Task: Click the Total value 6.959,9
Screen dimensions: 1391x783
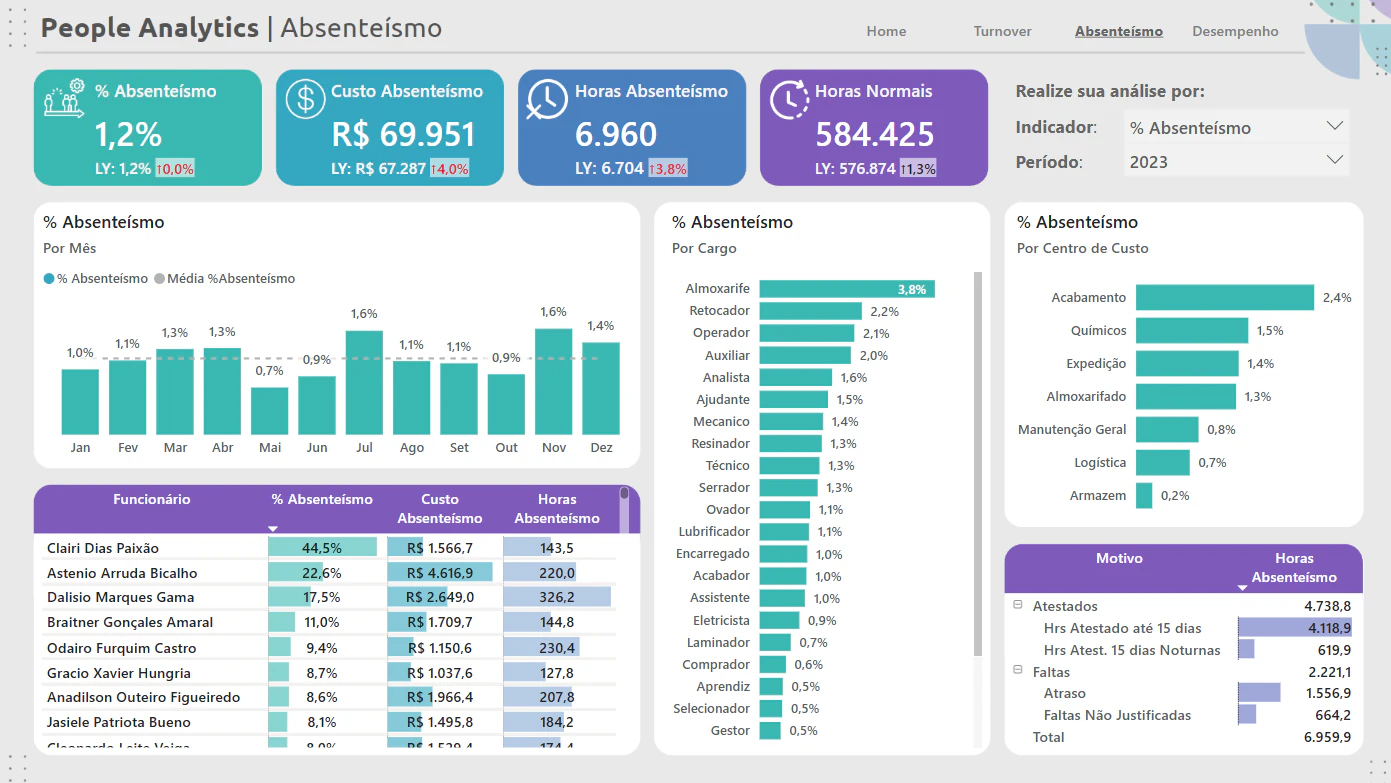Action: [x=1328, y=737]
